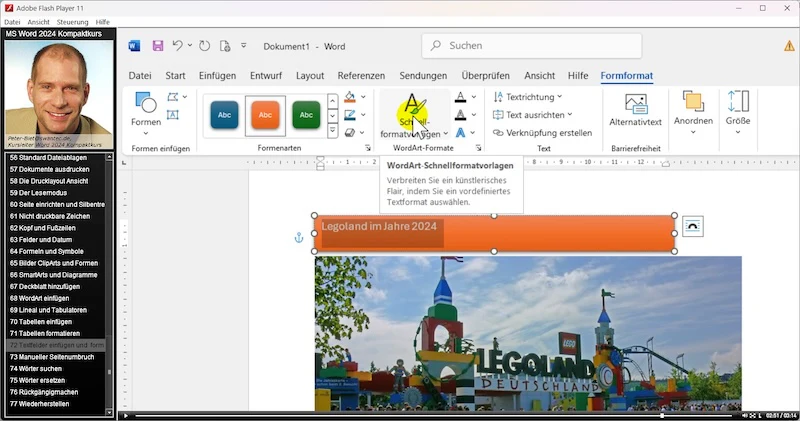Undo the last action with undo arrow

[x=178, y=45]
